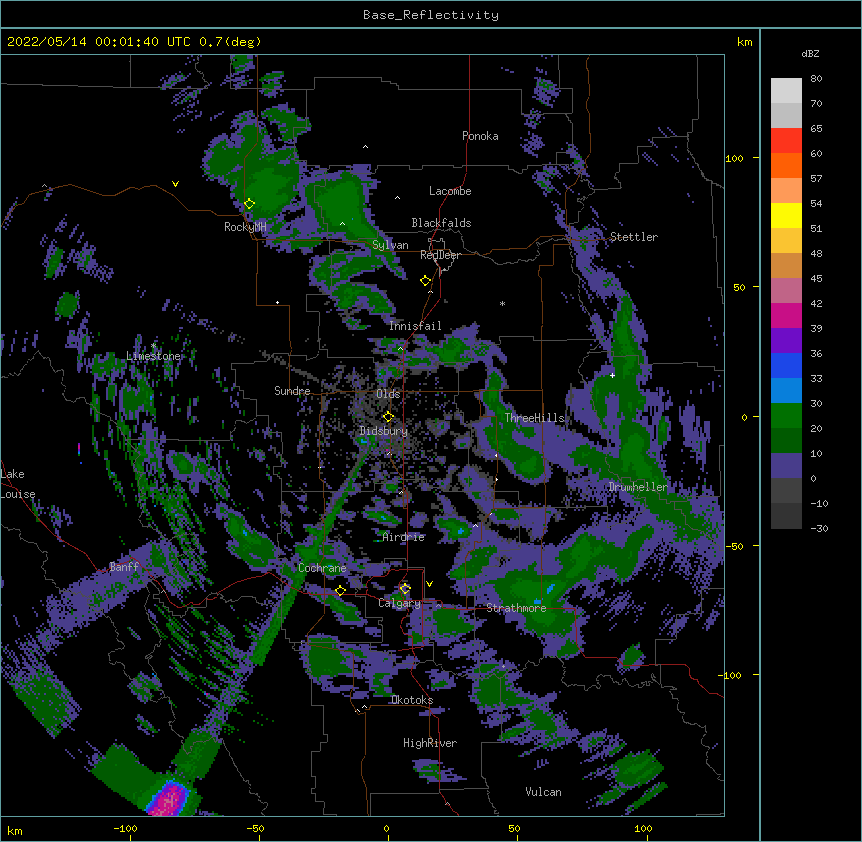
Task: Select the pink 42-45 dBZ legend swatch
Action: [786, 291]
